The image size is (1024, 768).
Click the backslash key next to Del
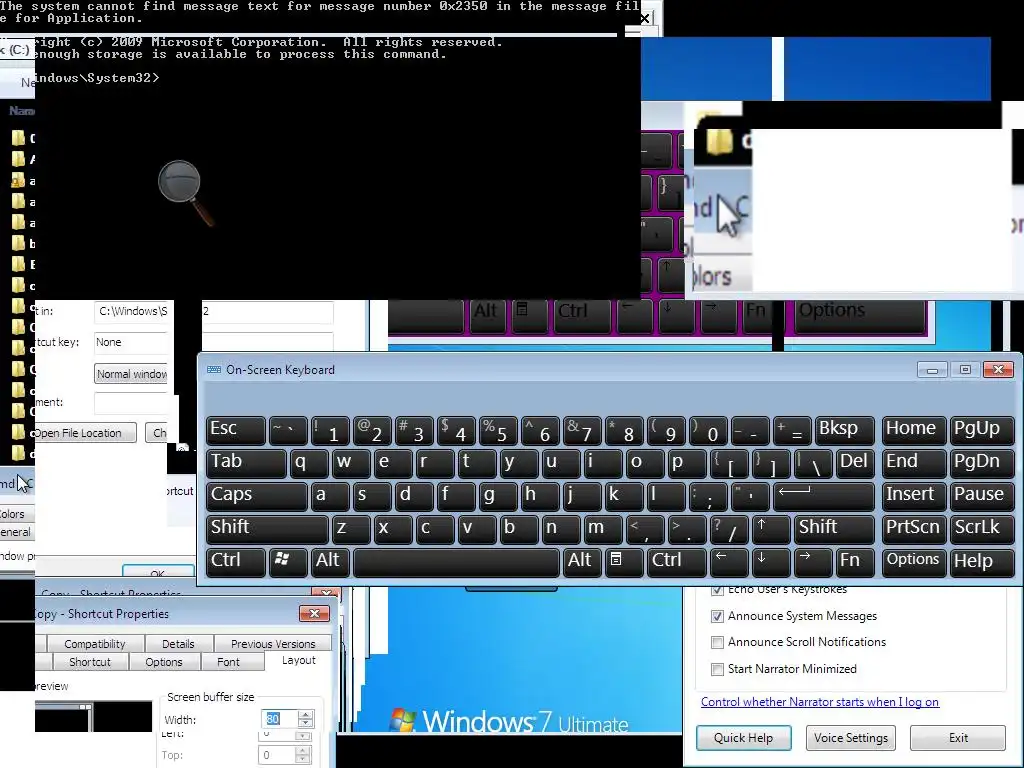(812, 463)
